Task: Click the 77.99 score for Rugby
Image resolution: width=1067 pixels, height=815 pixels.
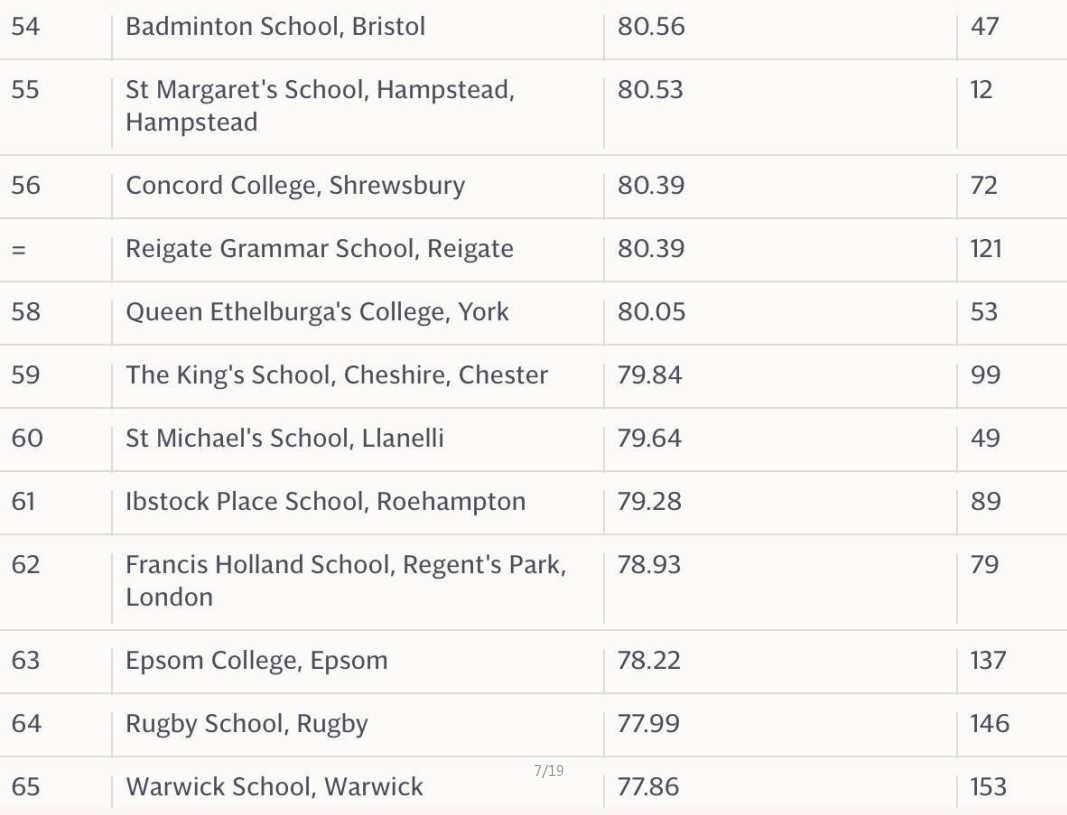Action: coord(648,723)
